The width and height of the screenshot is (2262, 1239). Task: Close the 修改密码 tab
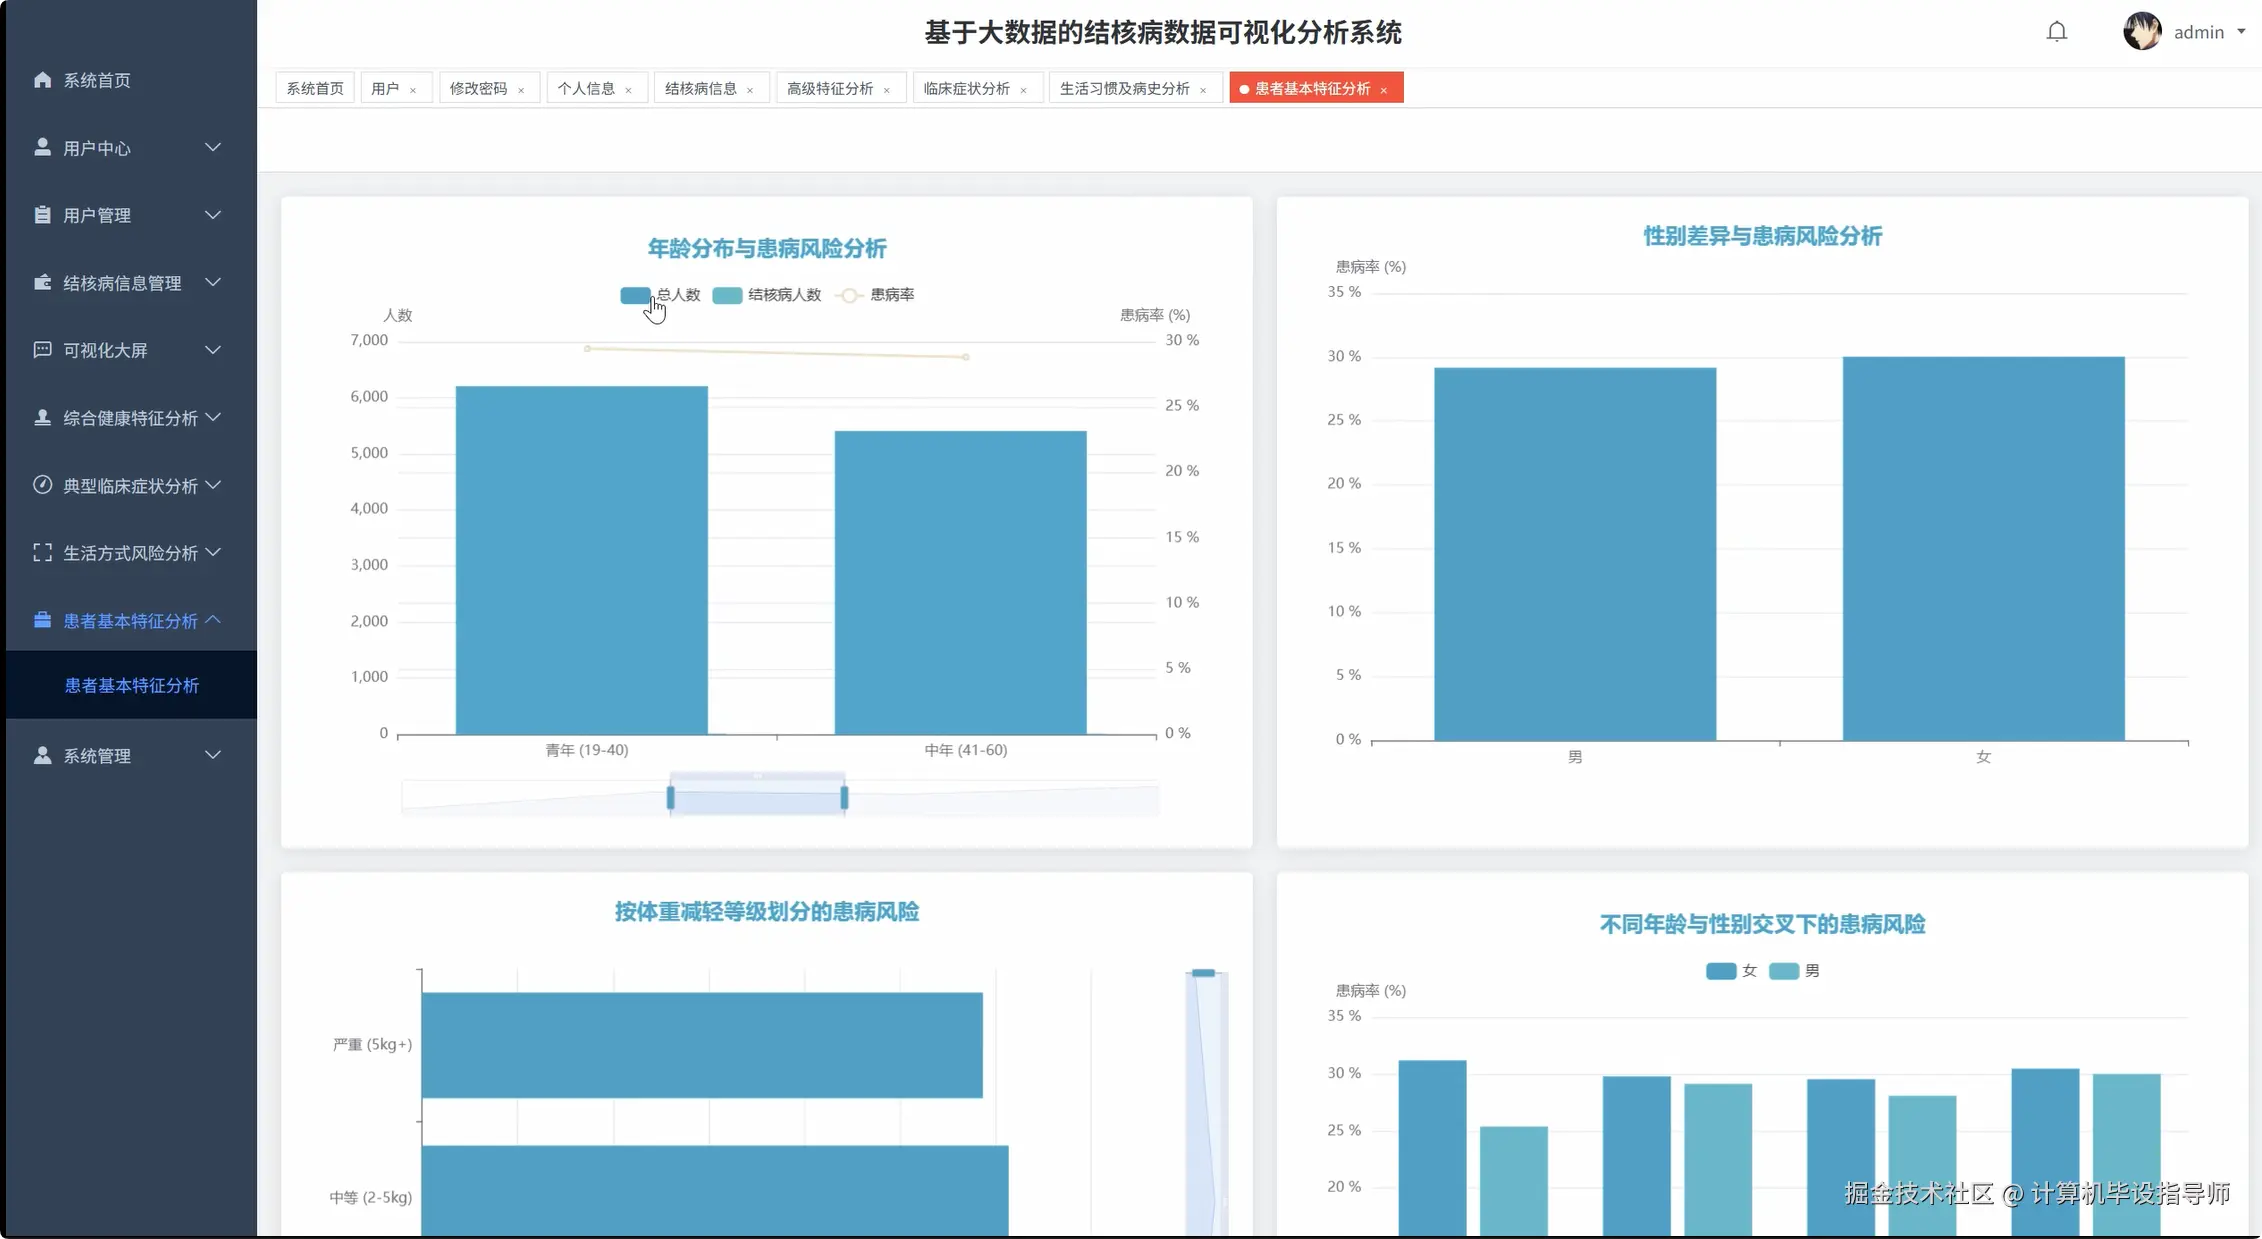(521, 90)
